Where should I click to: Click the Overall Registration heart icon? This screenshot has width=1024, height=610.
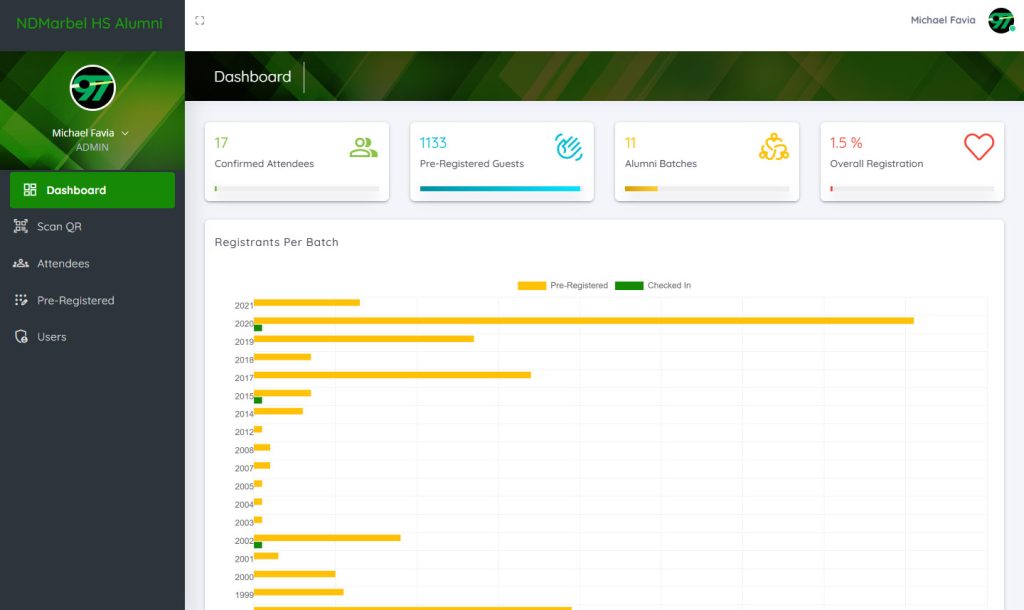pyautogui.click(x=978, y=148)
